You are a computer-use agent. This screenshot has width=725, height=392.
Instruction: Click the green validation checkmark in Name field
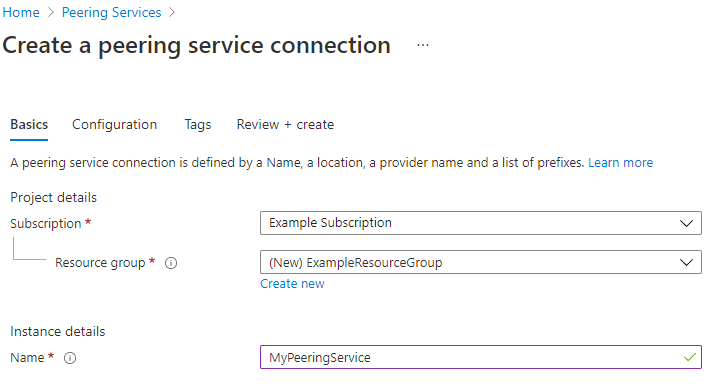pos(690,357)
